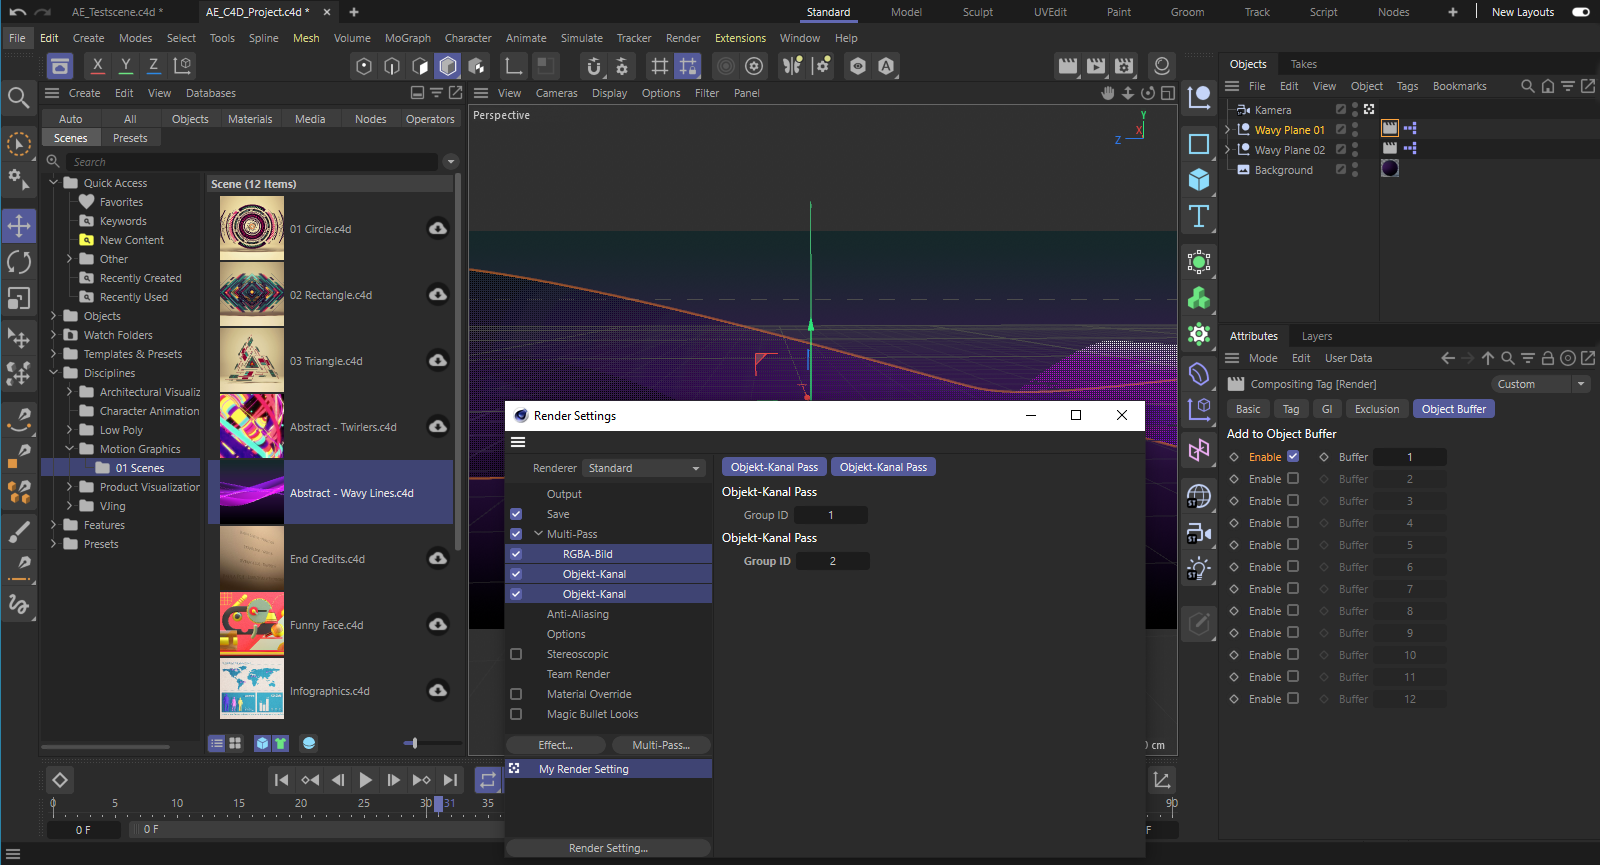Toggle Z axis lock icon

(153, 65)
